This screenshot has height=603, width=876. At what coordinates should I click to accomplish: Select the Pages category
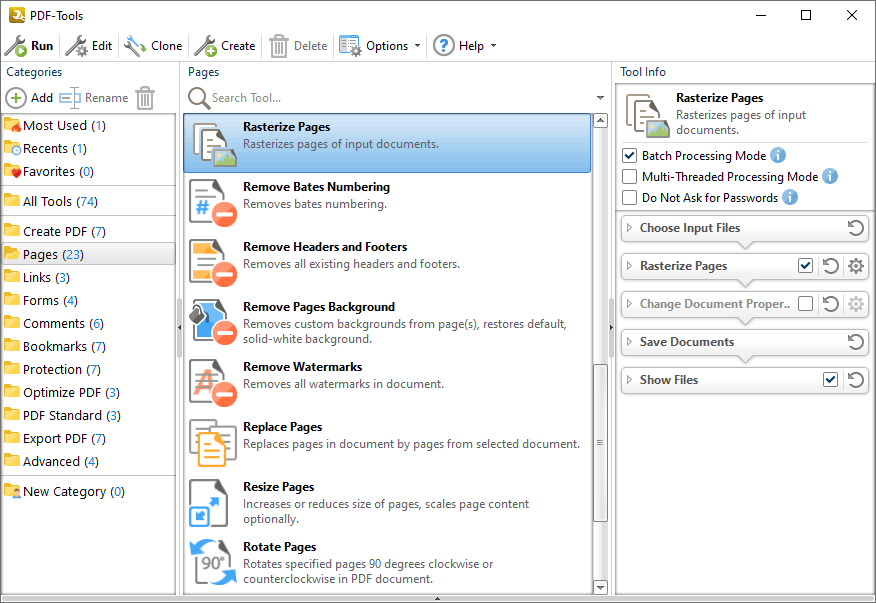(88, 254)
